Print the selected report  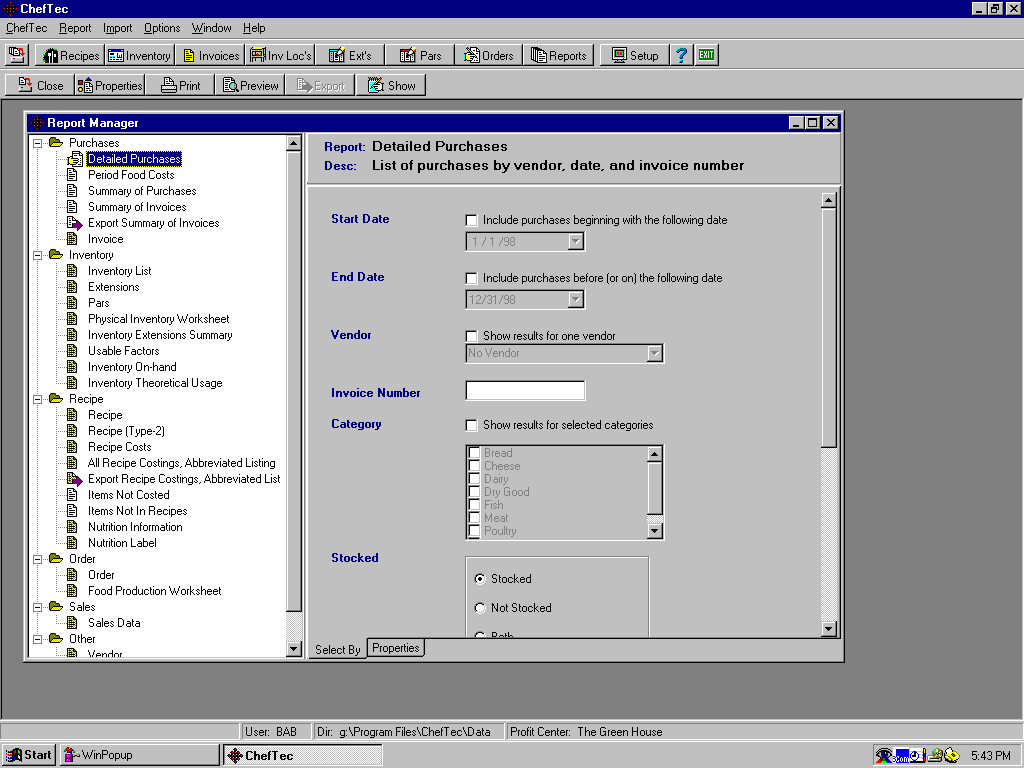(x=180, y=86)
